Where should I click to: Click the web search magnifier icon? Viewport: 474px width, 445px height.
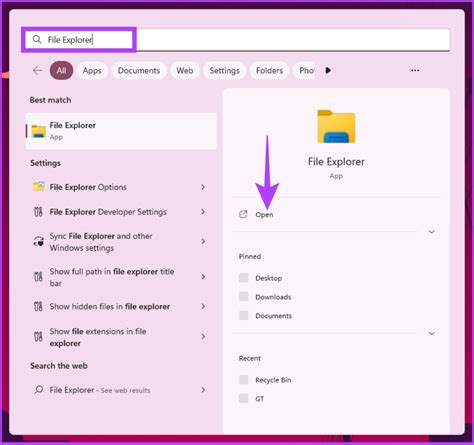(x=39, y=389)
